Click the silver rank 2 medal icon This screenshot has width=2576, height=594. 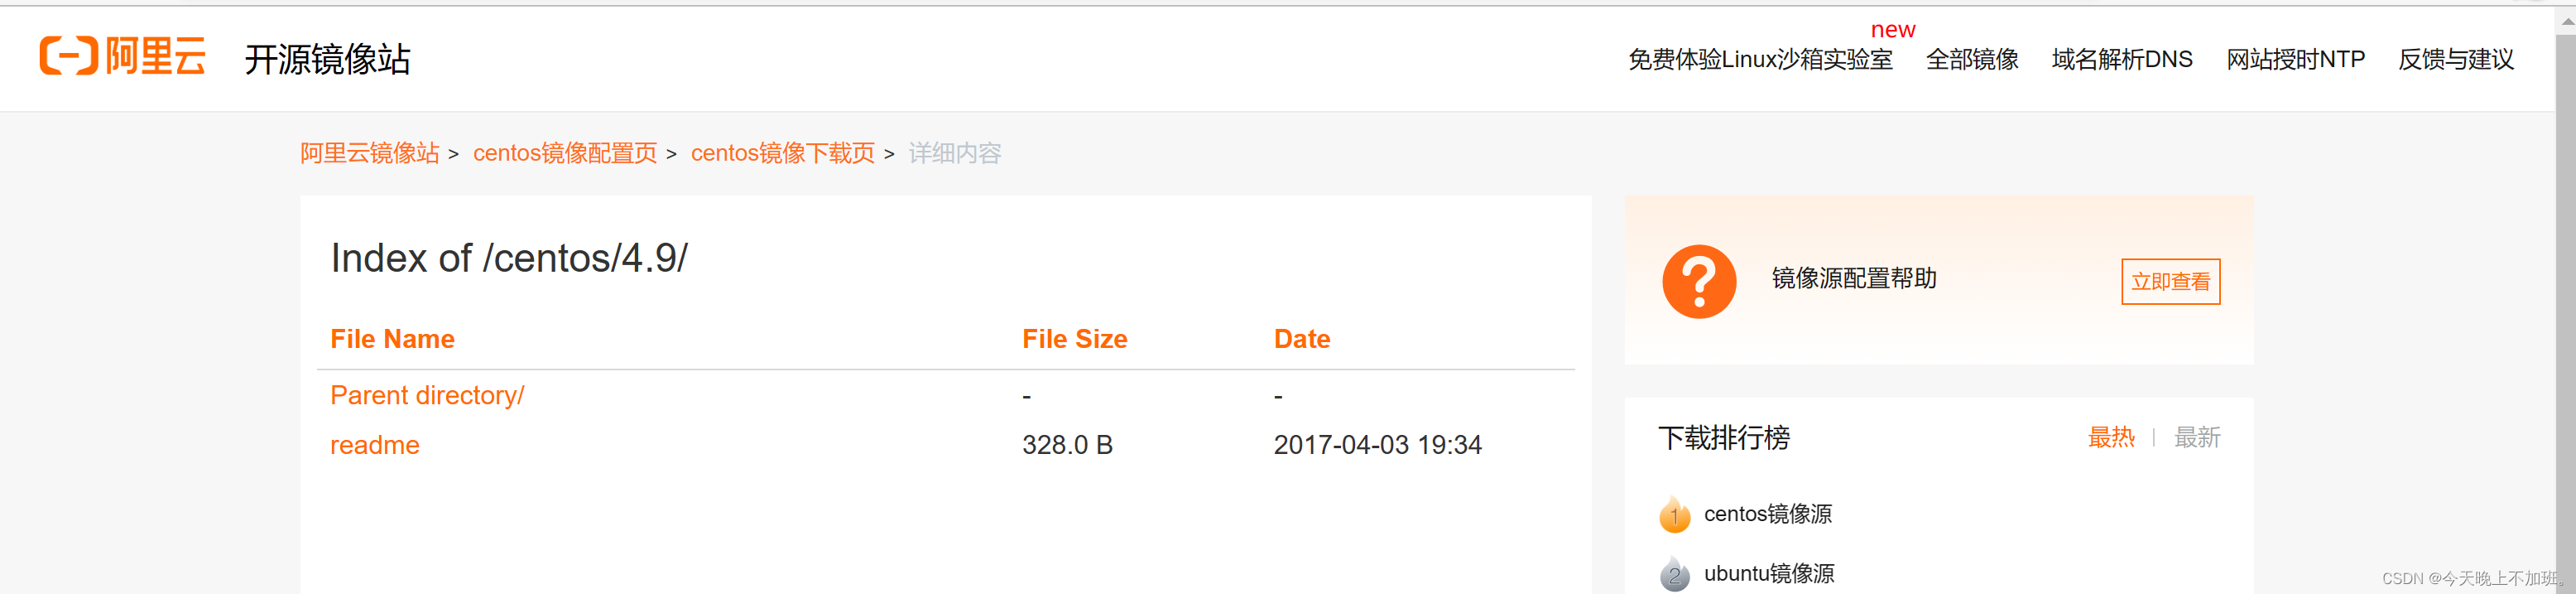tap(1674, 574)
